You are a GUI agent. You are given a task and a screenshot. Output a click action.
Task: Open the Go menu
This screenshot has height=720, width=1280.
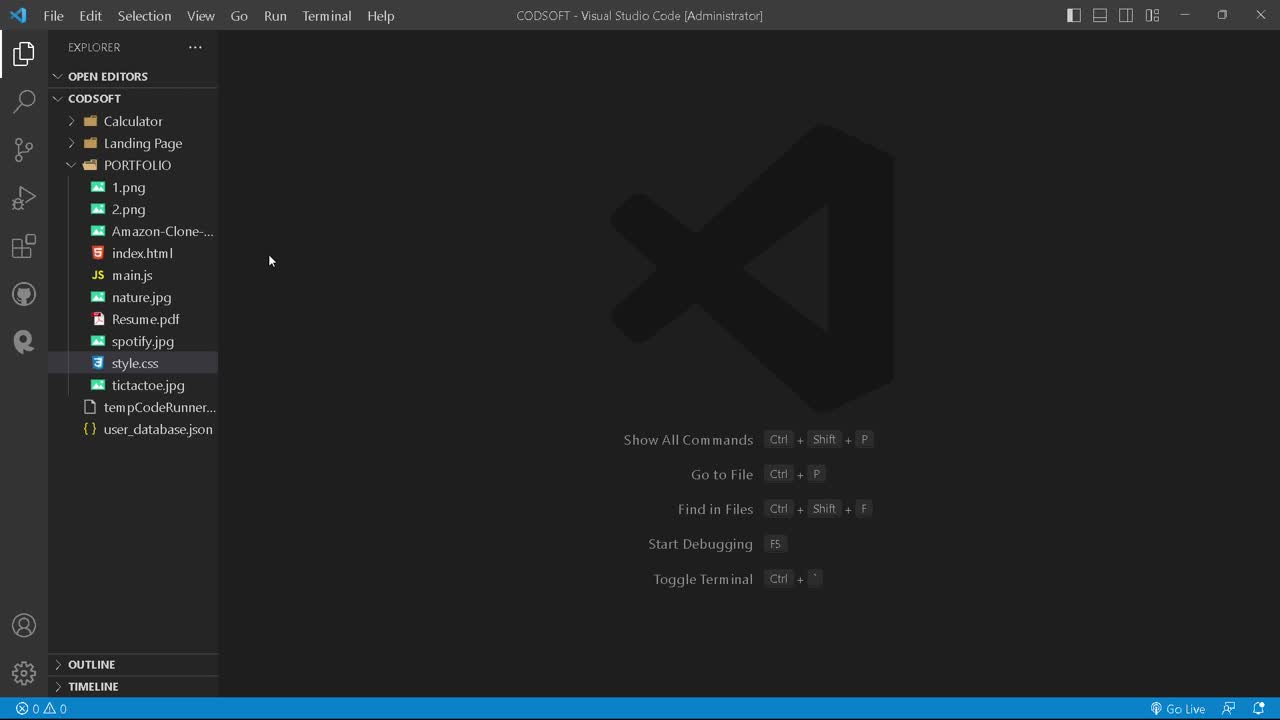coord(239,16)
